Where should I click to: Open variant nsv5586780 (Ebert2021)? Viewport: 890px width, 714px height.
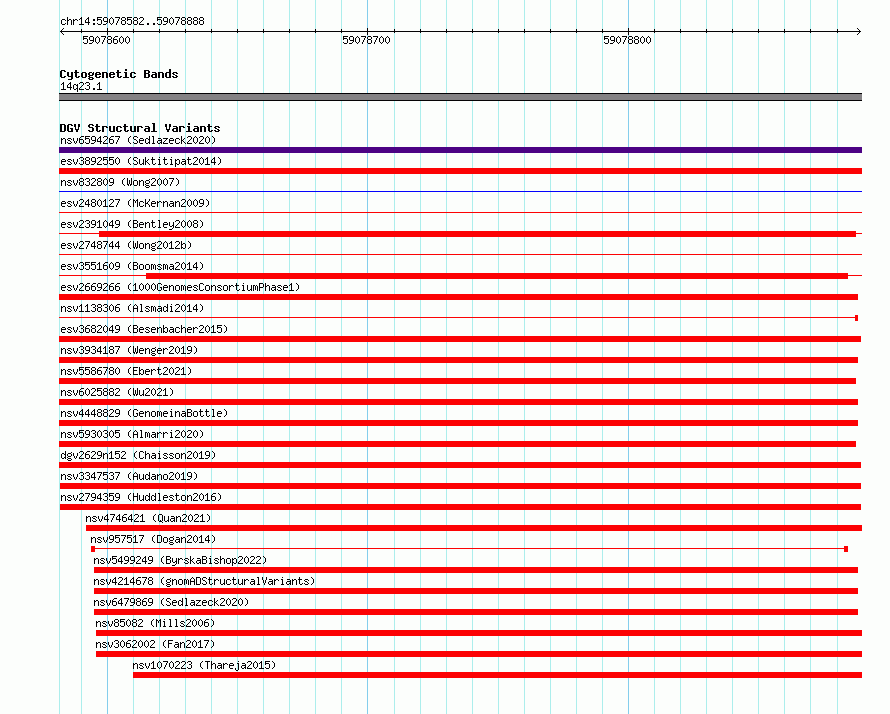(x=126, y=371)
